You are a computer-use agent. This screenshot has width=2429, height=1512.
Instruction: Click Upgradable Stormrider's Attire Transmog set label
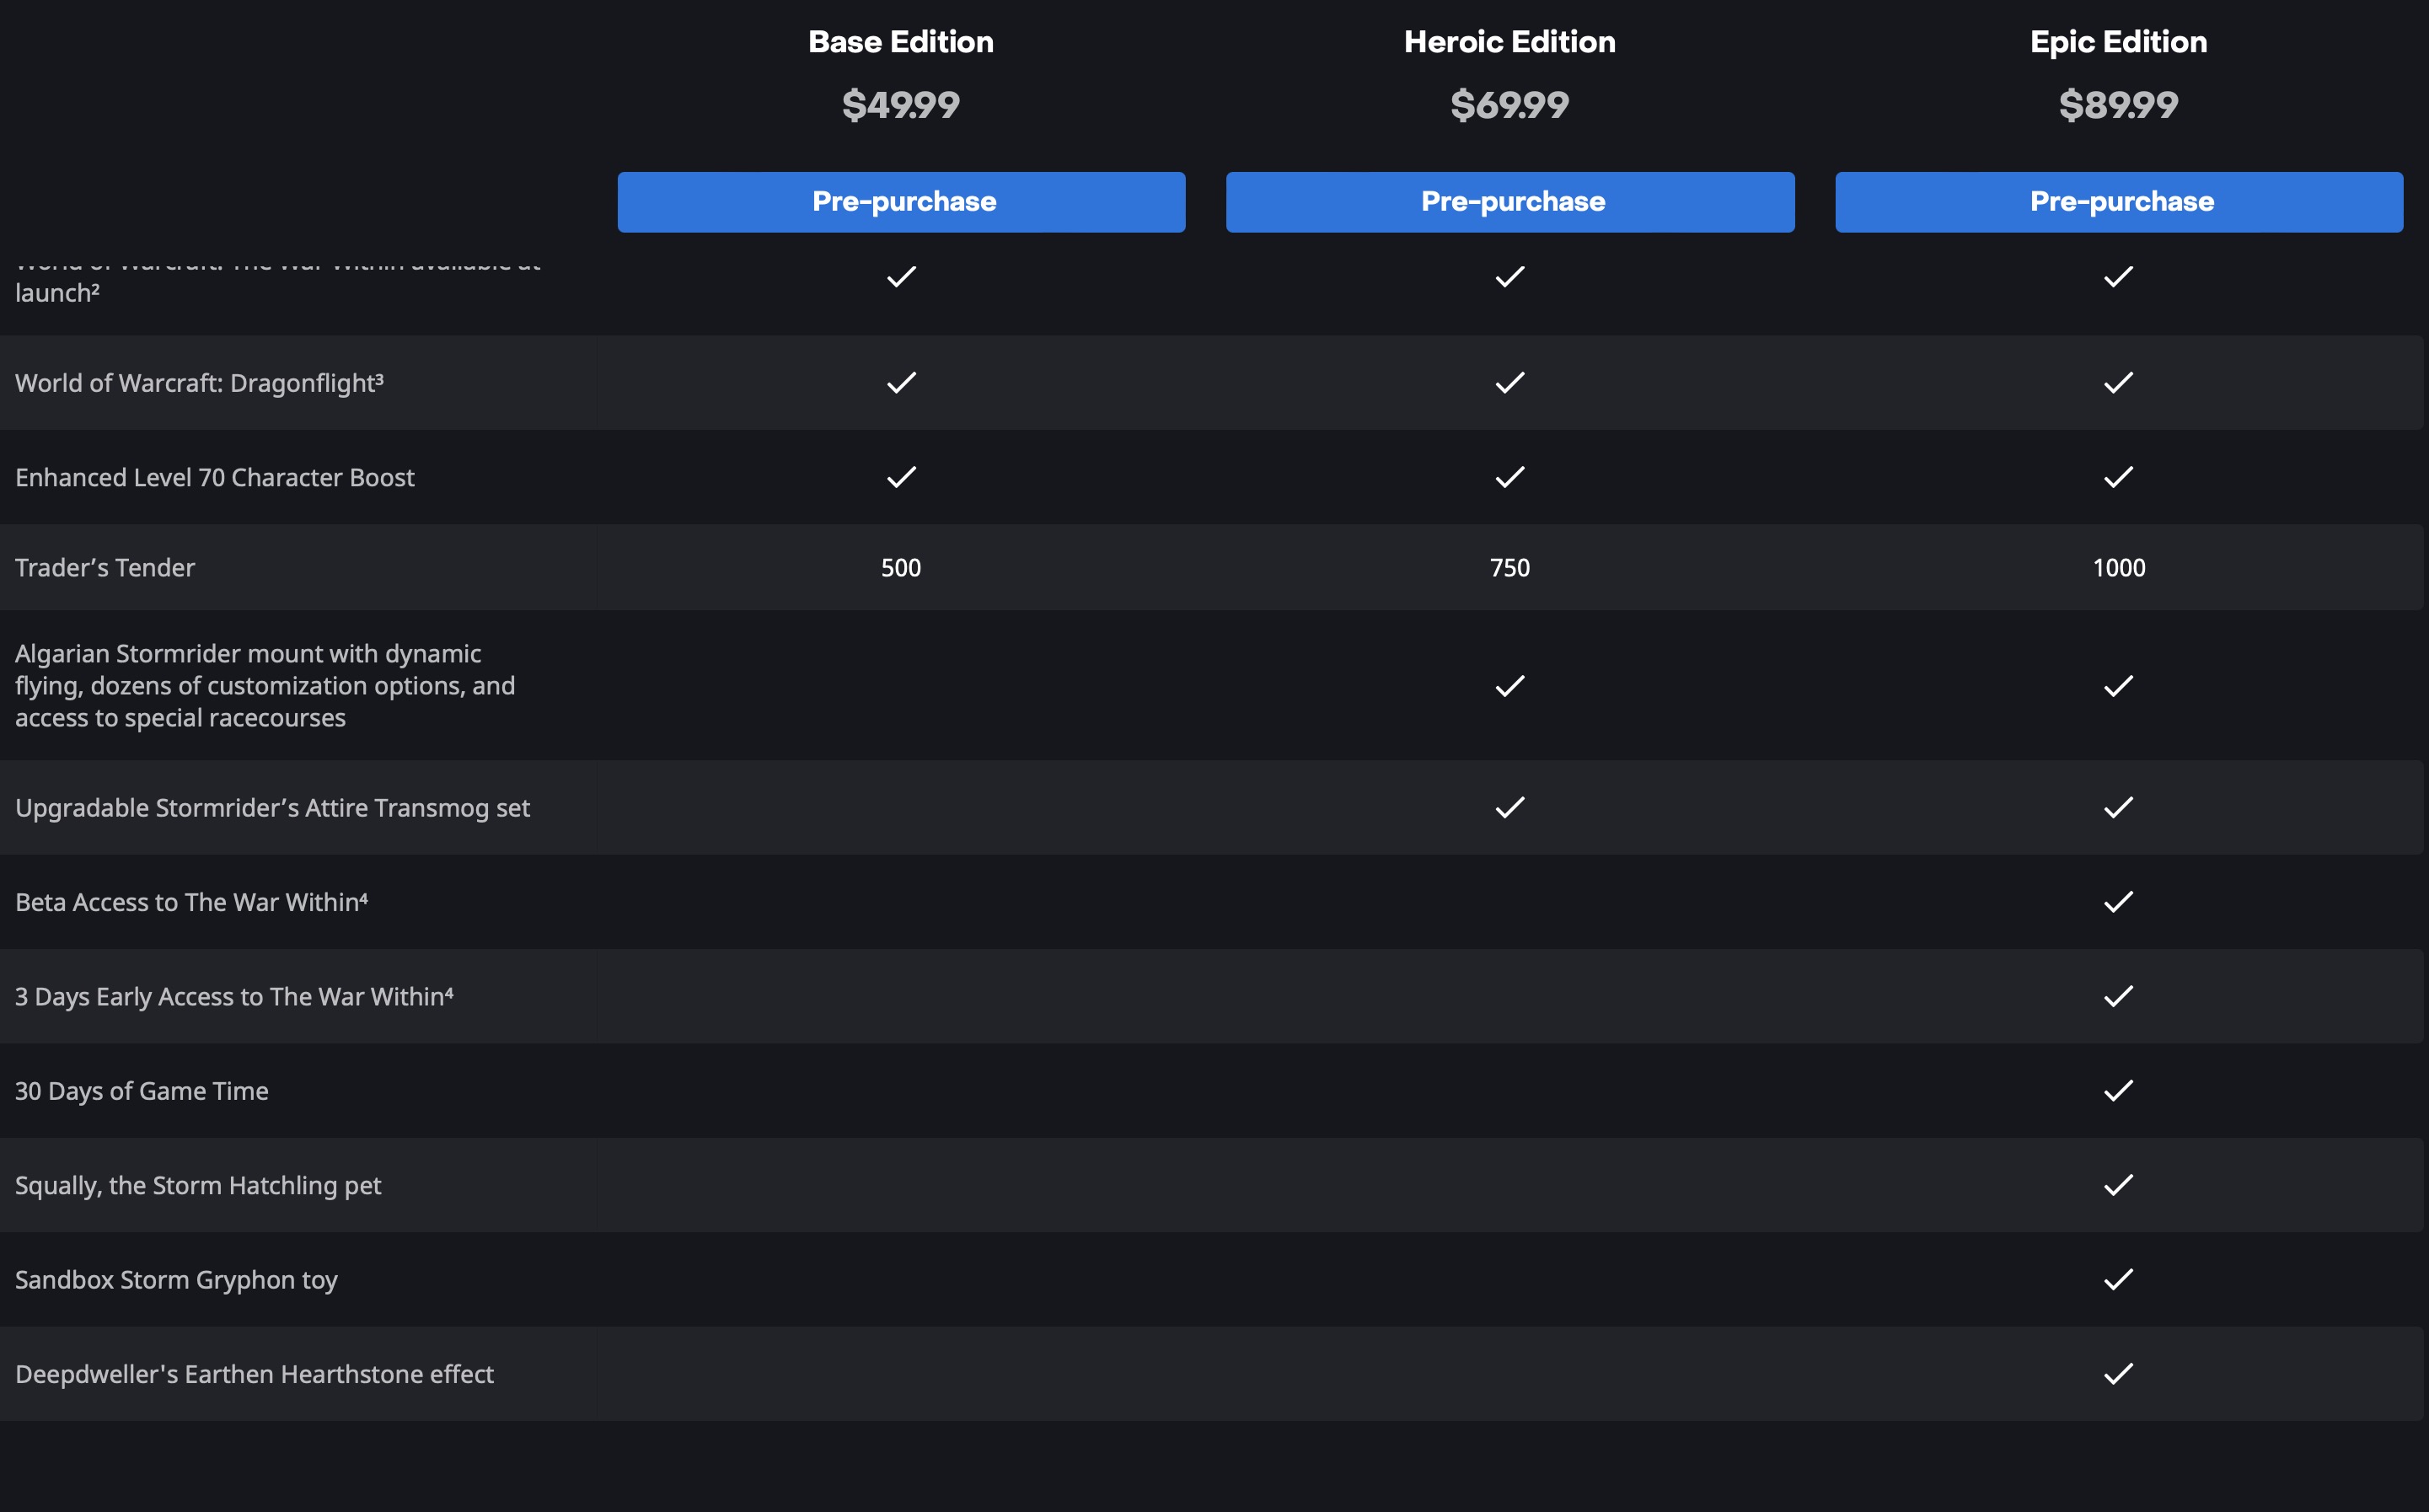coord(272,808)
